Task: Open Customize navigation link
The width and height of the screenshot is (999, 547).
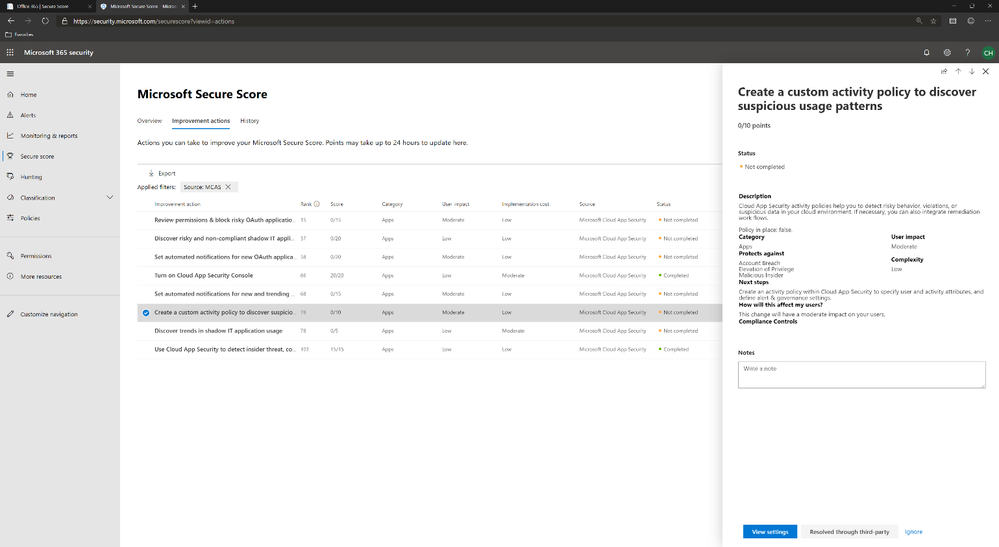Action: pos(48,314)
